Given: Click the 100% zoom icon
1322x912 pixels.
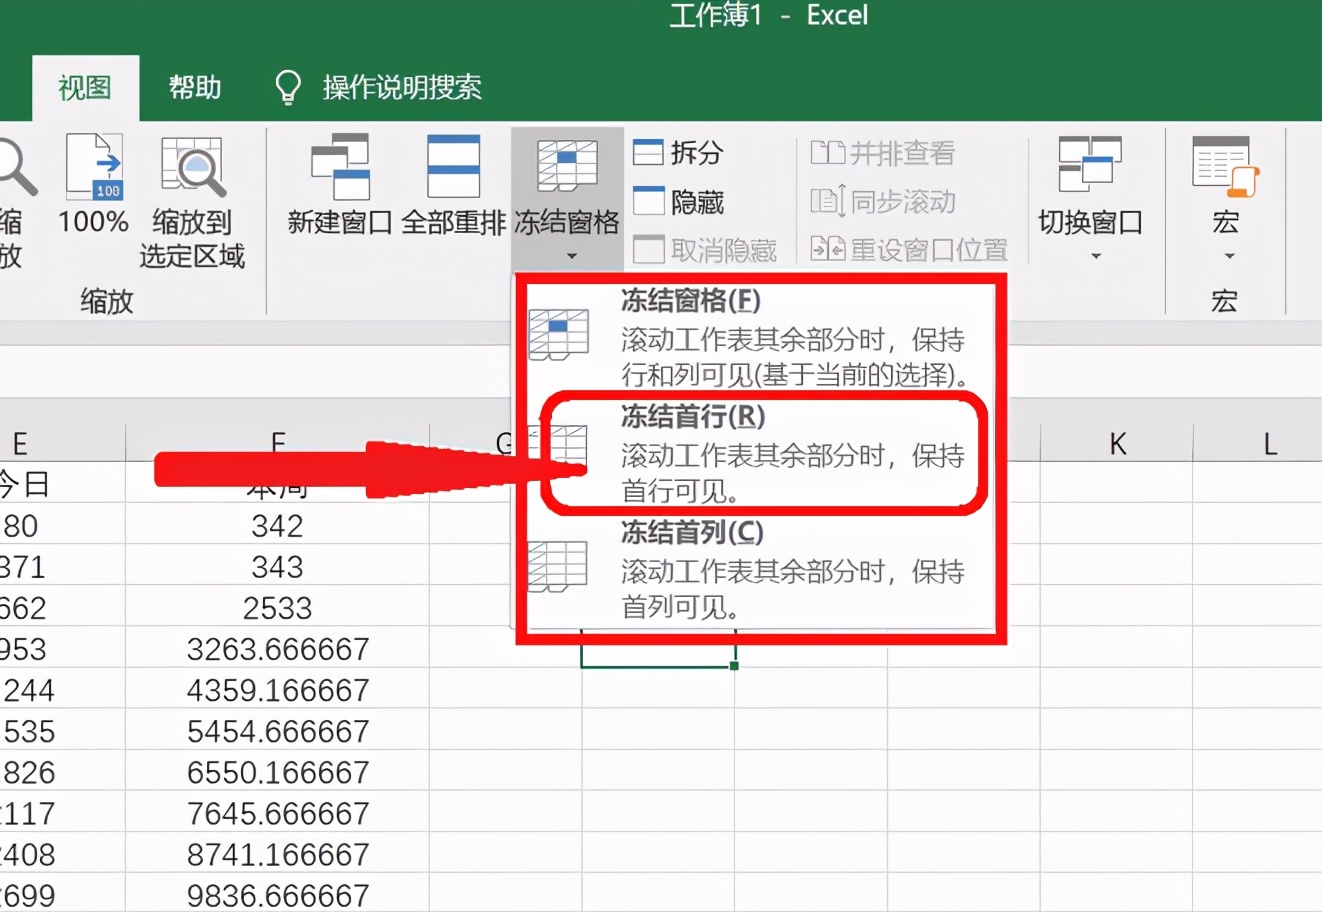Looking at the screenshot, I should 92,190.
